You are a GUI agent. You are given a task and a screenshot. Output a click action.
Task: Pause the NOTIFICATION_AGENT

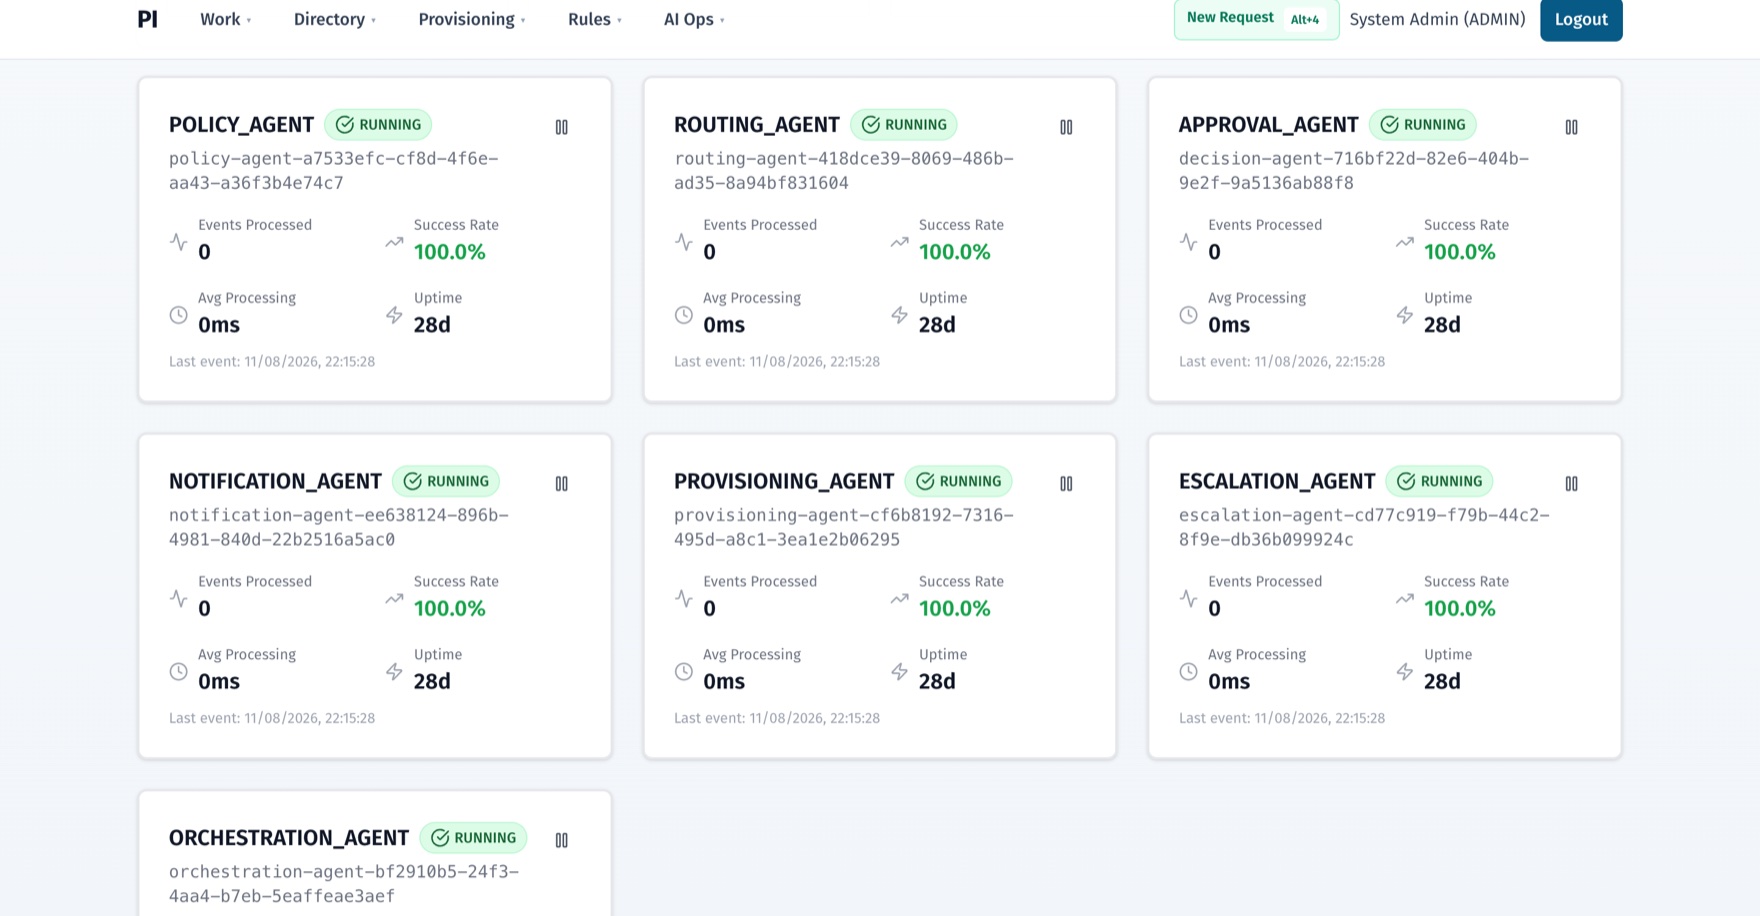561,483
